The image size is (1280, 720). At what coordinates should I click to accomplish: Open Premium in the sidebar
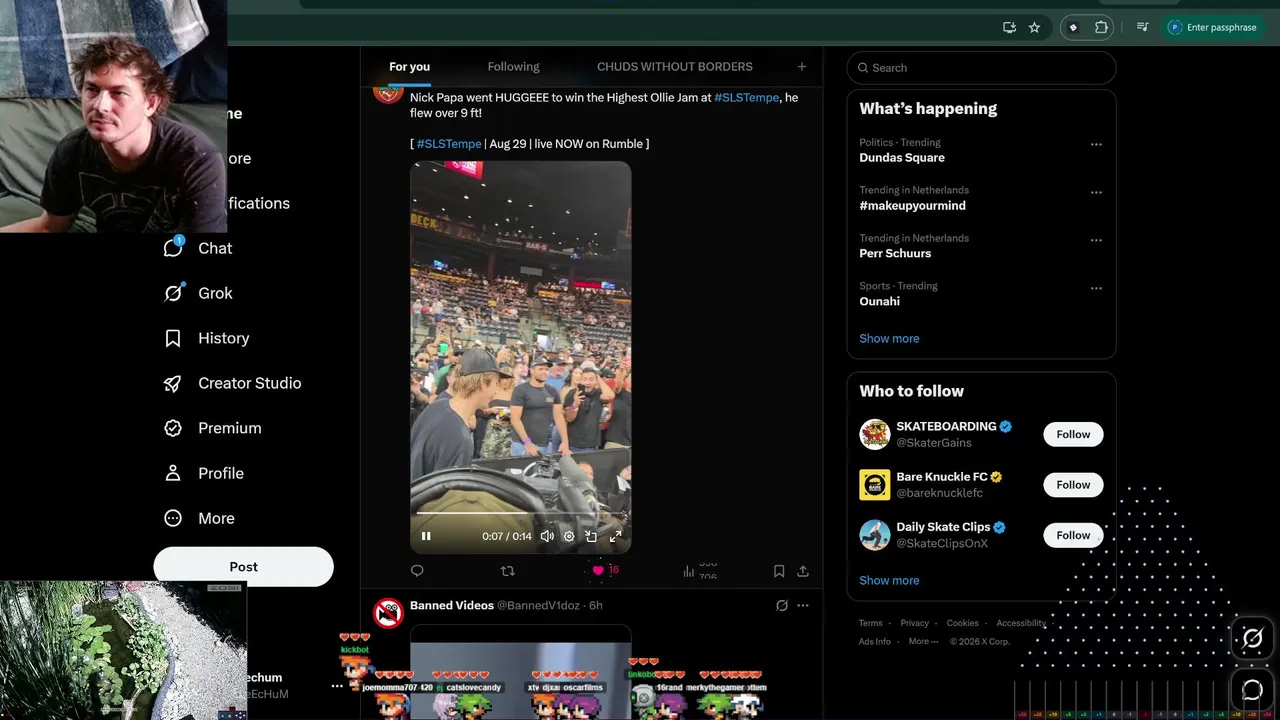[x=212, y=428]
